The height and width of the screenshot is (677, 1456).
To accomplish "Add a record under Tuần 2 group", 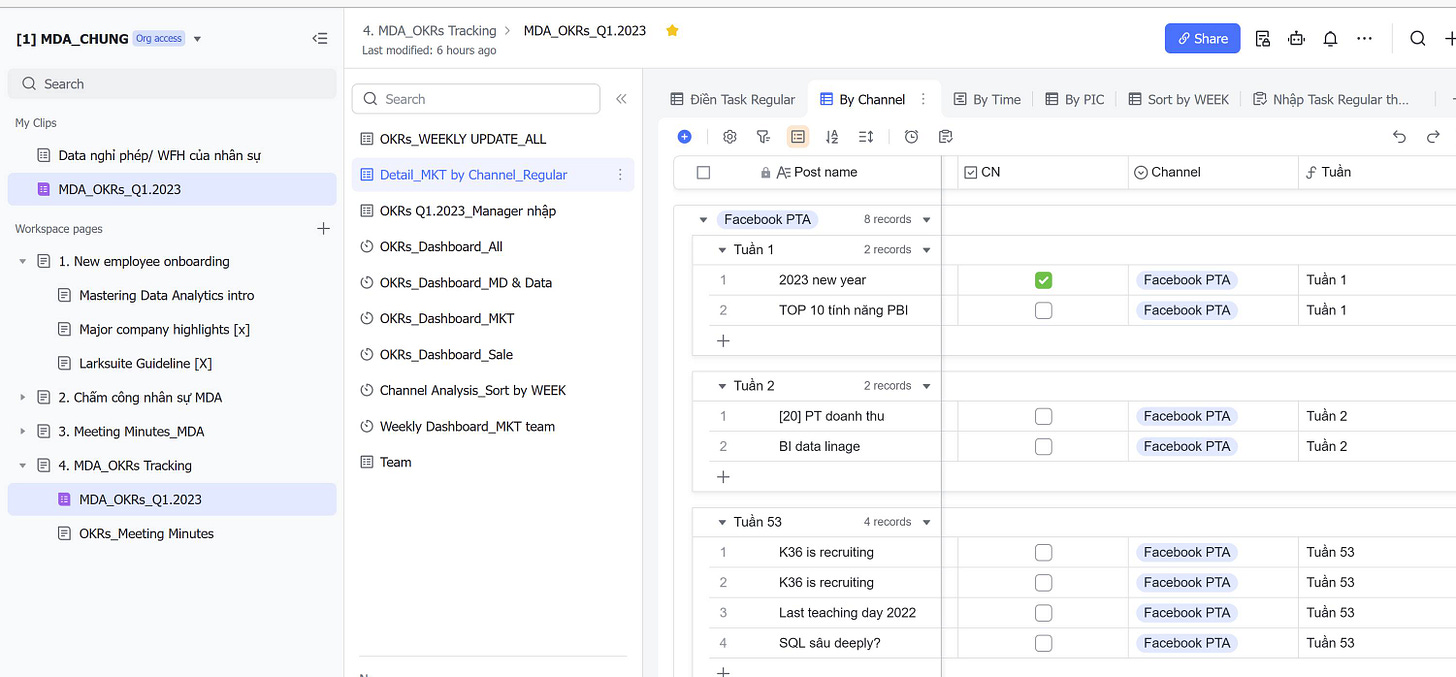I will [723, 476].
